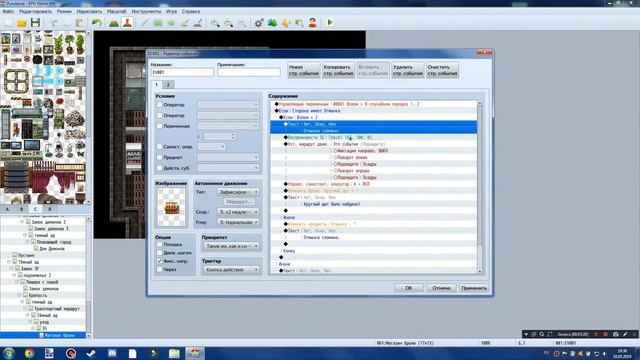Image resolution: width=640 pixels, height=360 pixels.
Task: Tick the Через option checkbox
Action: [160, 269]
